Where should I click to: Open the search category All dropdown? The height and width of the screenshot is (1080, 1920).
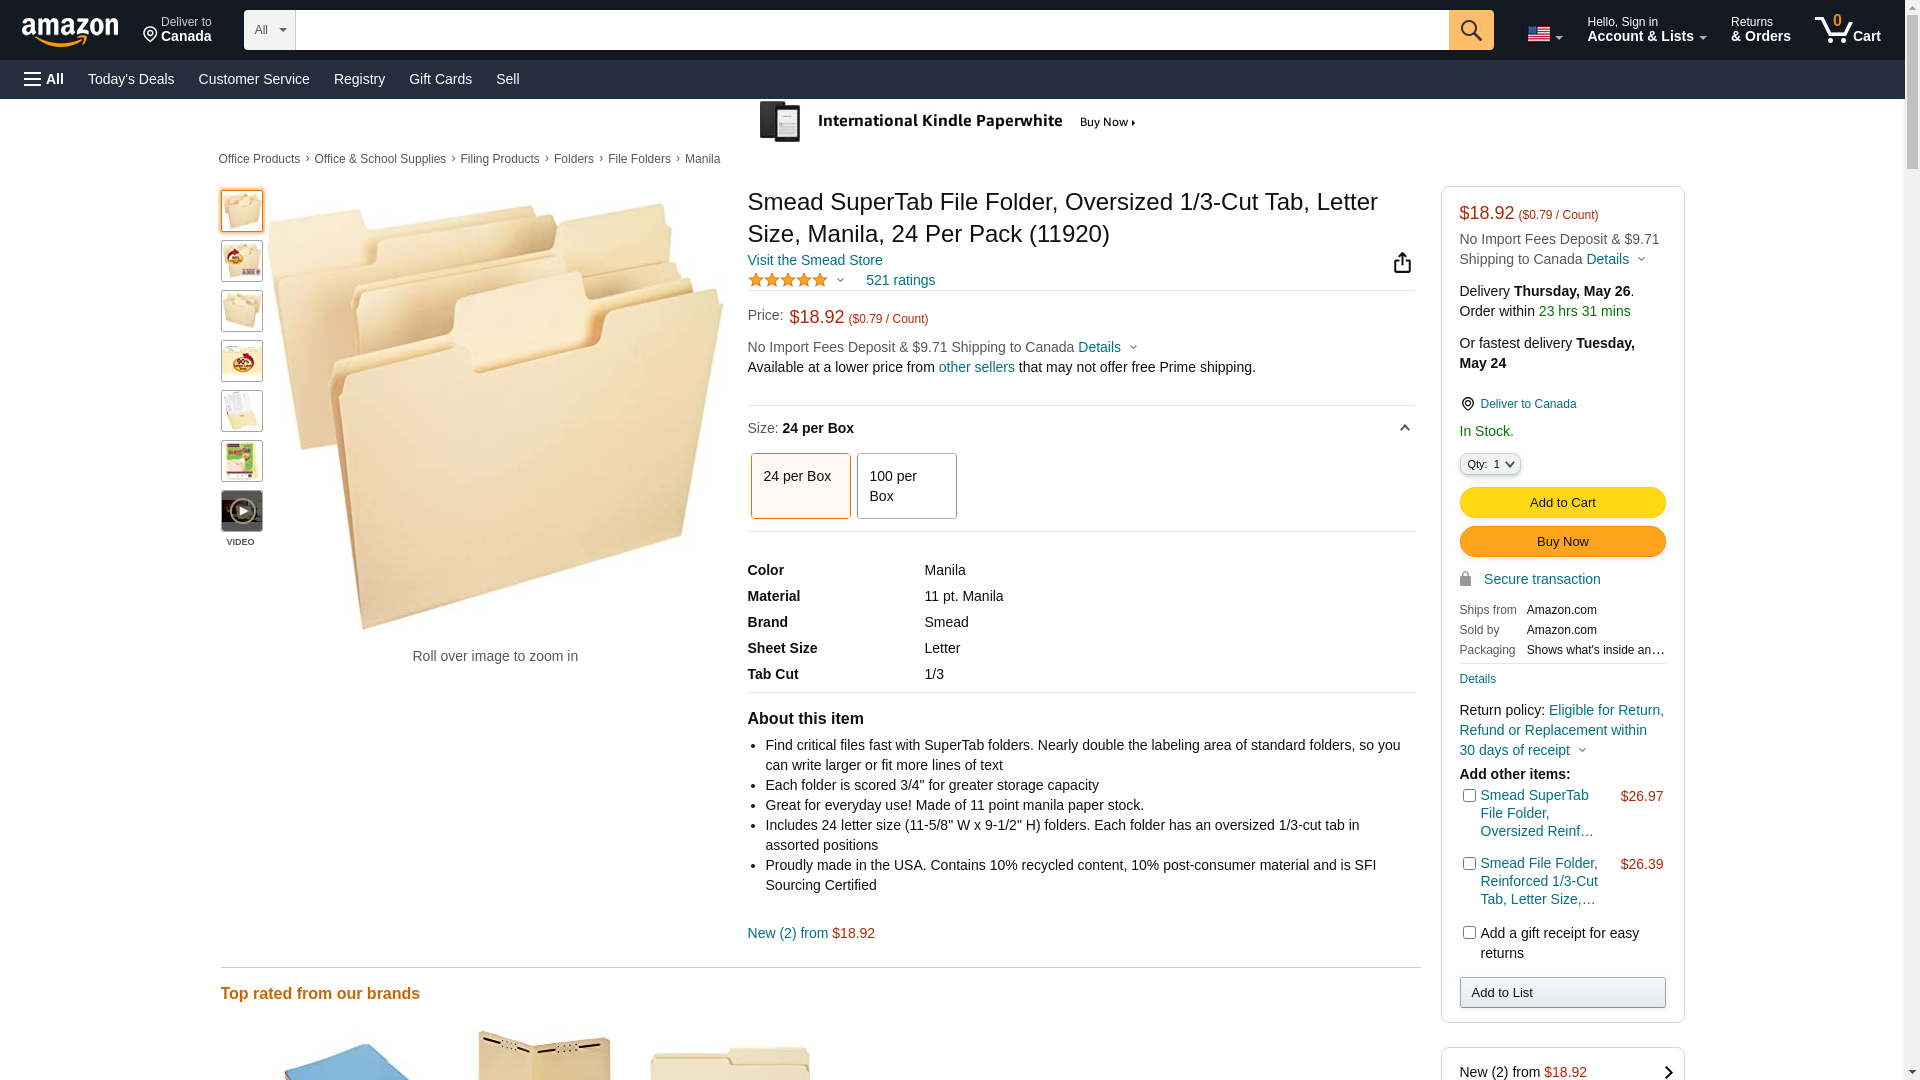coord(270,30)
